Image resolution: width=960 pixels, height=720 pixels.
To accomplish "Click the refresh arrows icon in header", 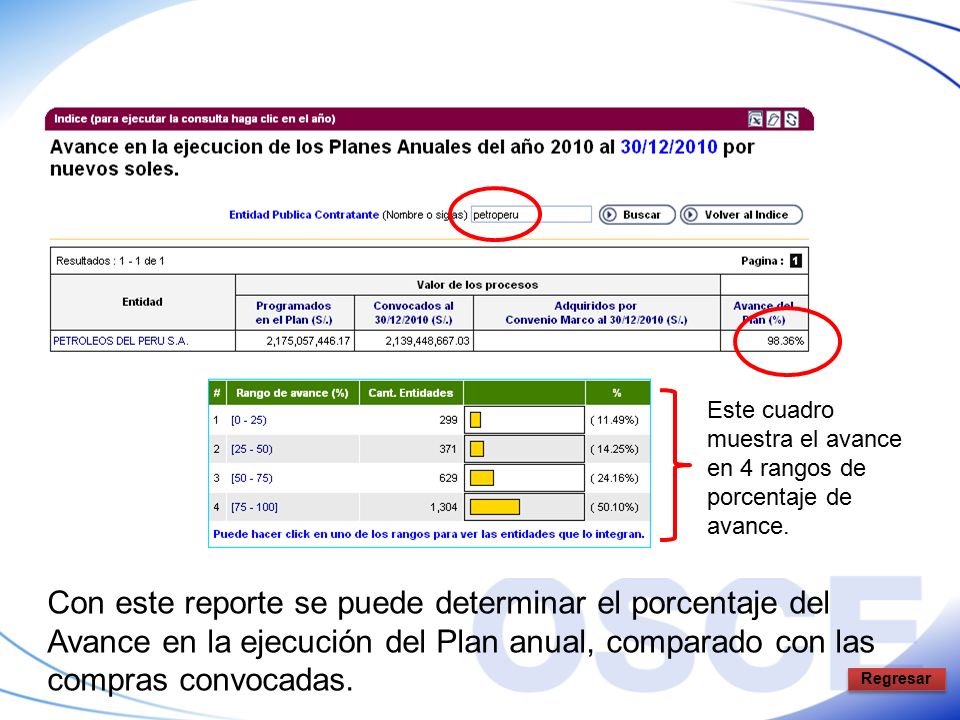I will pyautogui.click(x=791, y=119).
